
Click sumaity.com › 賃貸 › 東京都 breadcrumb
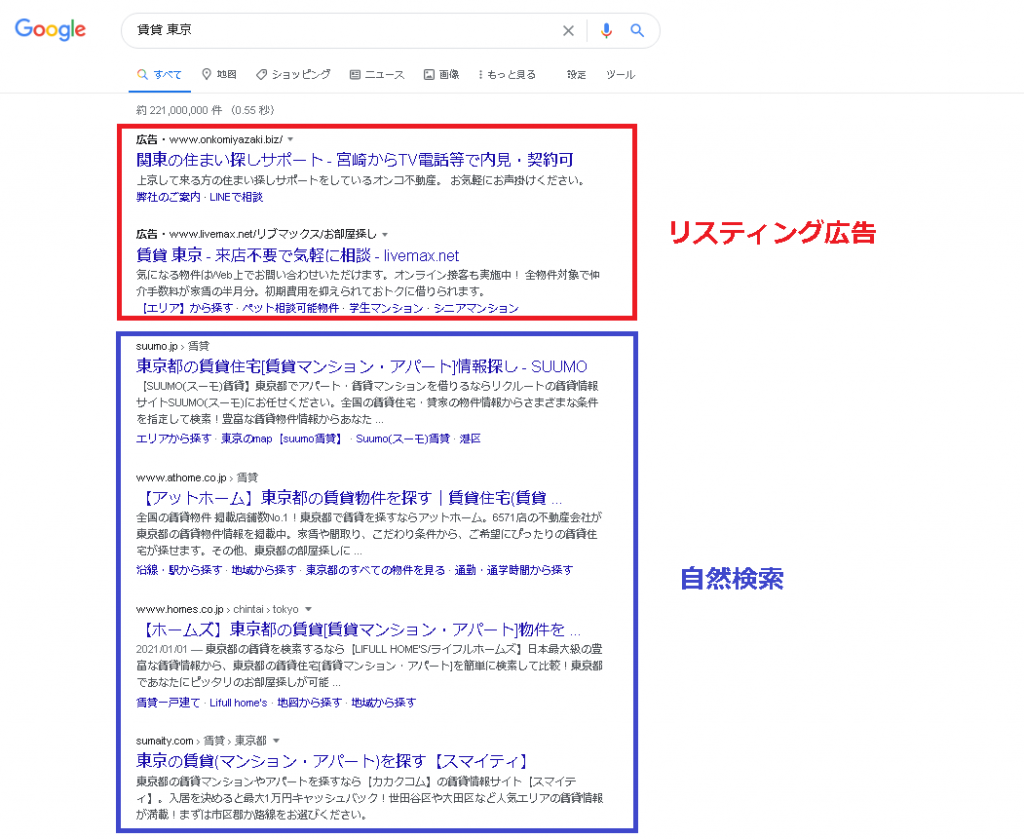pyautogui.click(x=201, y=740)
